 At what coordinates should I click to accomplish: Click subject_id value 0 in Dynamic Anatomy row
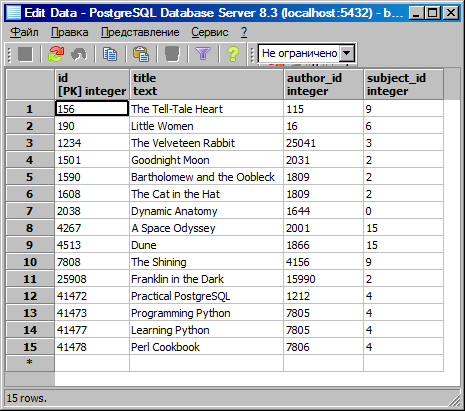coord(404,211)
